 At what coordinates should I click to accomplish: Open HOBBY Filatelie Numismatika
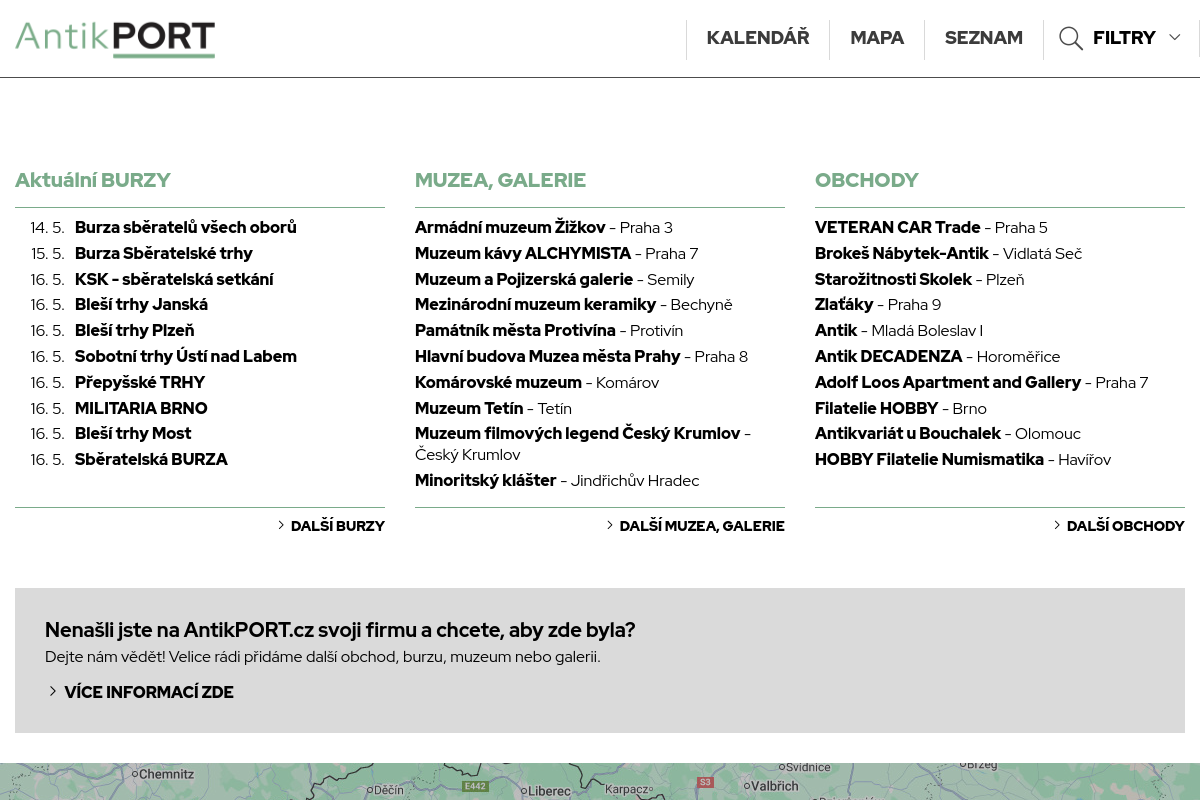point(929,460)
